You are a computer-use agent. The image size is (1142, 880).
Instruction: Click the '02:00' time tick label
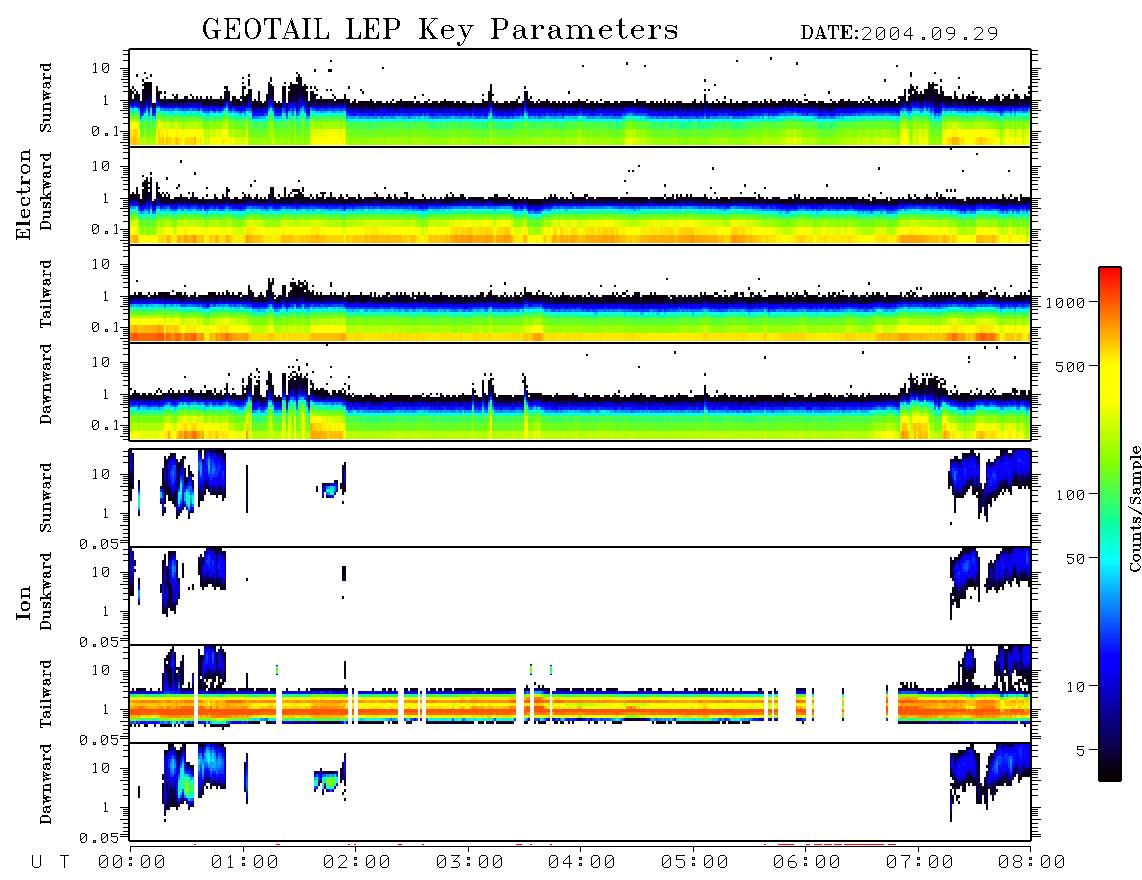(357, 863)
